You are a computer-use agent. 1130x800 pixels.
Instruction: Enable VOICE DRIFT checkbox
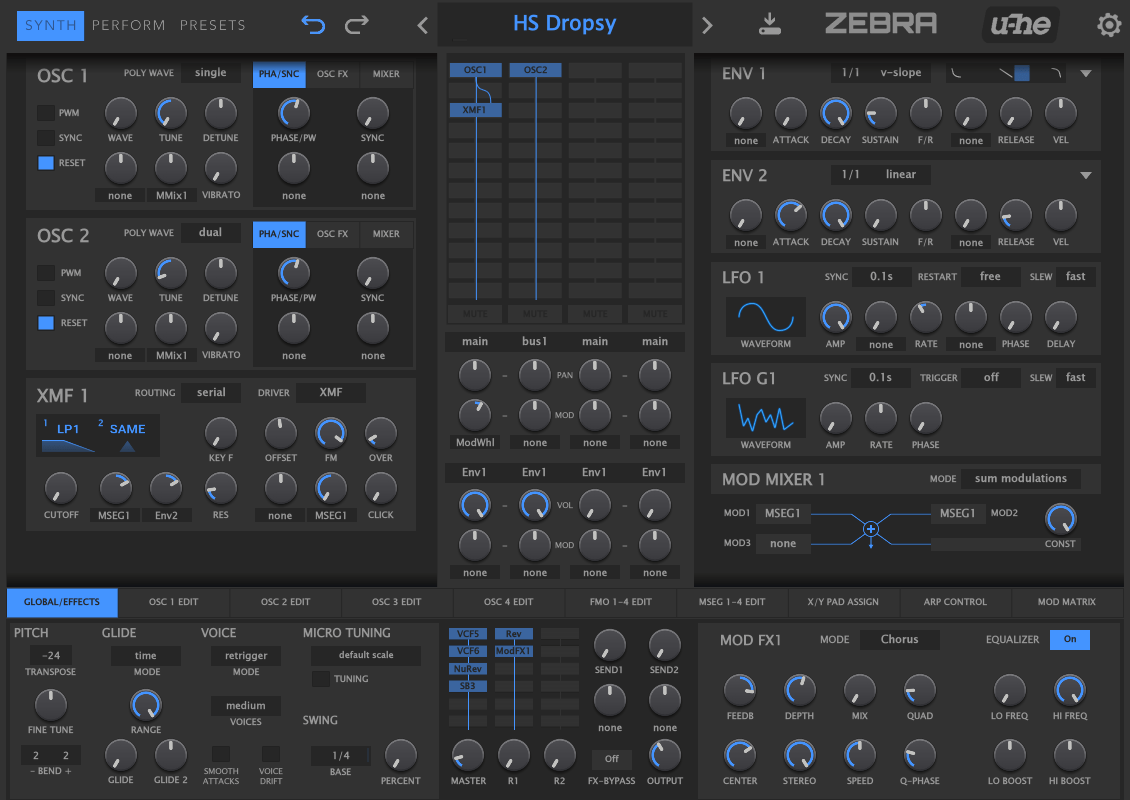(x=270, y=754)
